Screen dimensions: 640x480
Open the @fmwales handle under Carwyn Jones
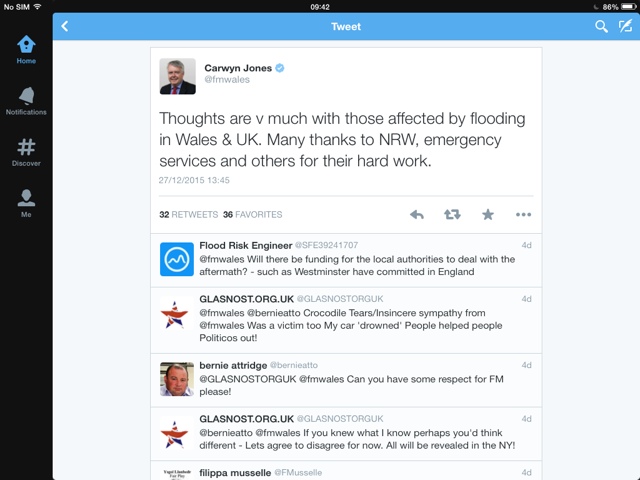coord(227,80)
